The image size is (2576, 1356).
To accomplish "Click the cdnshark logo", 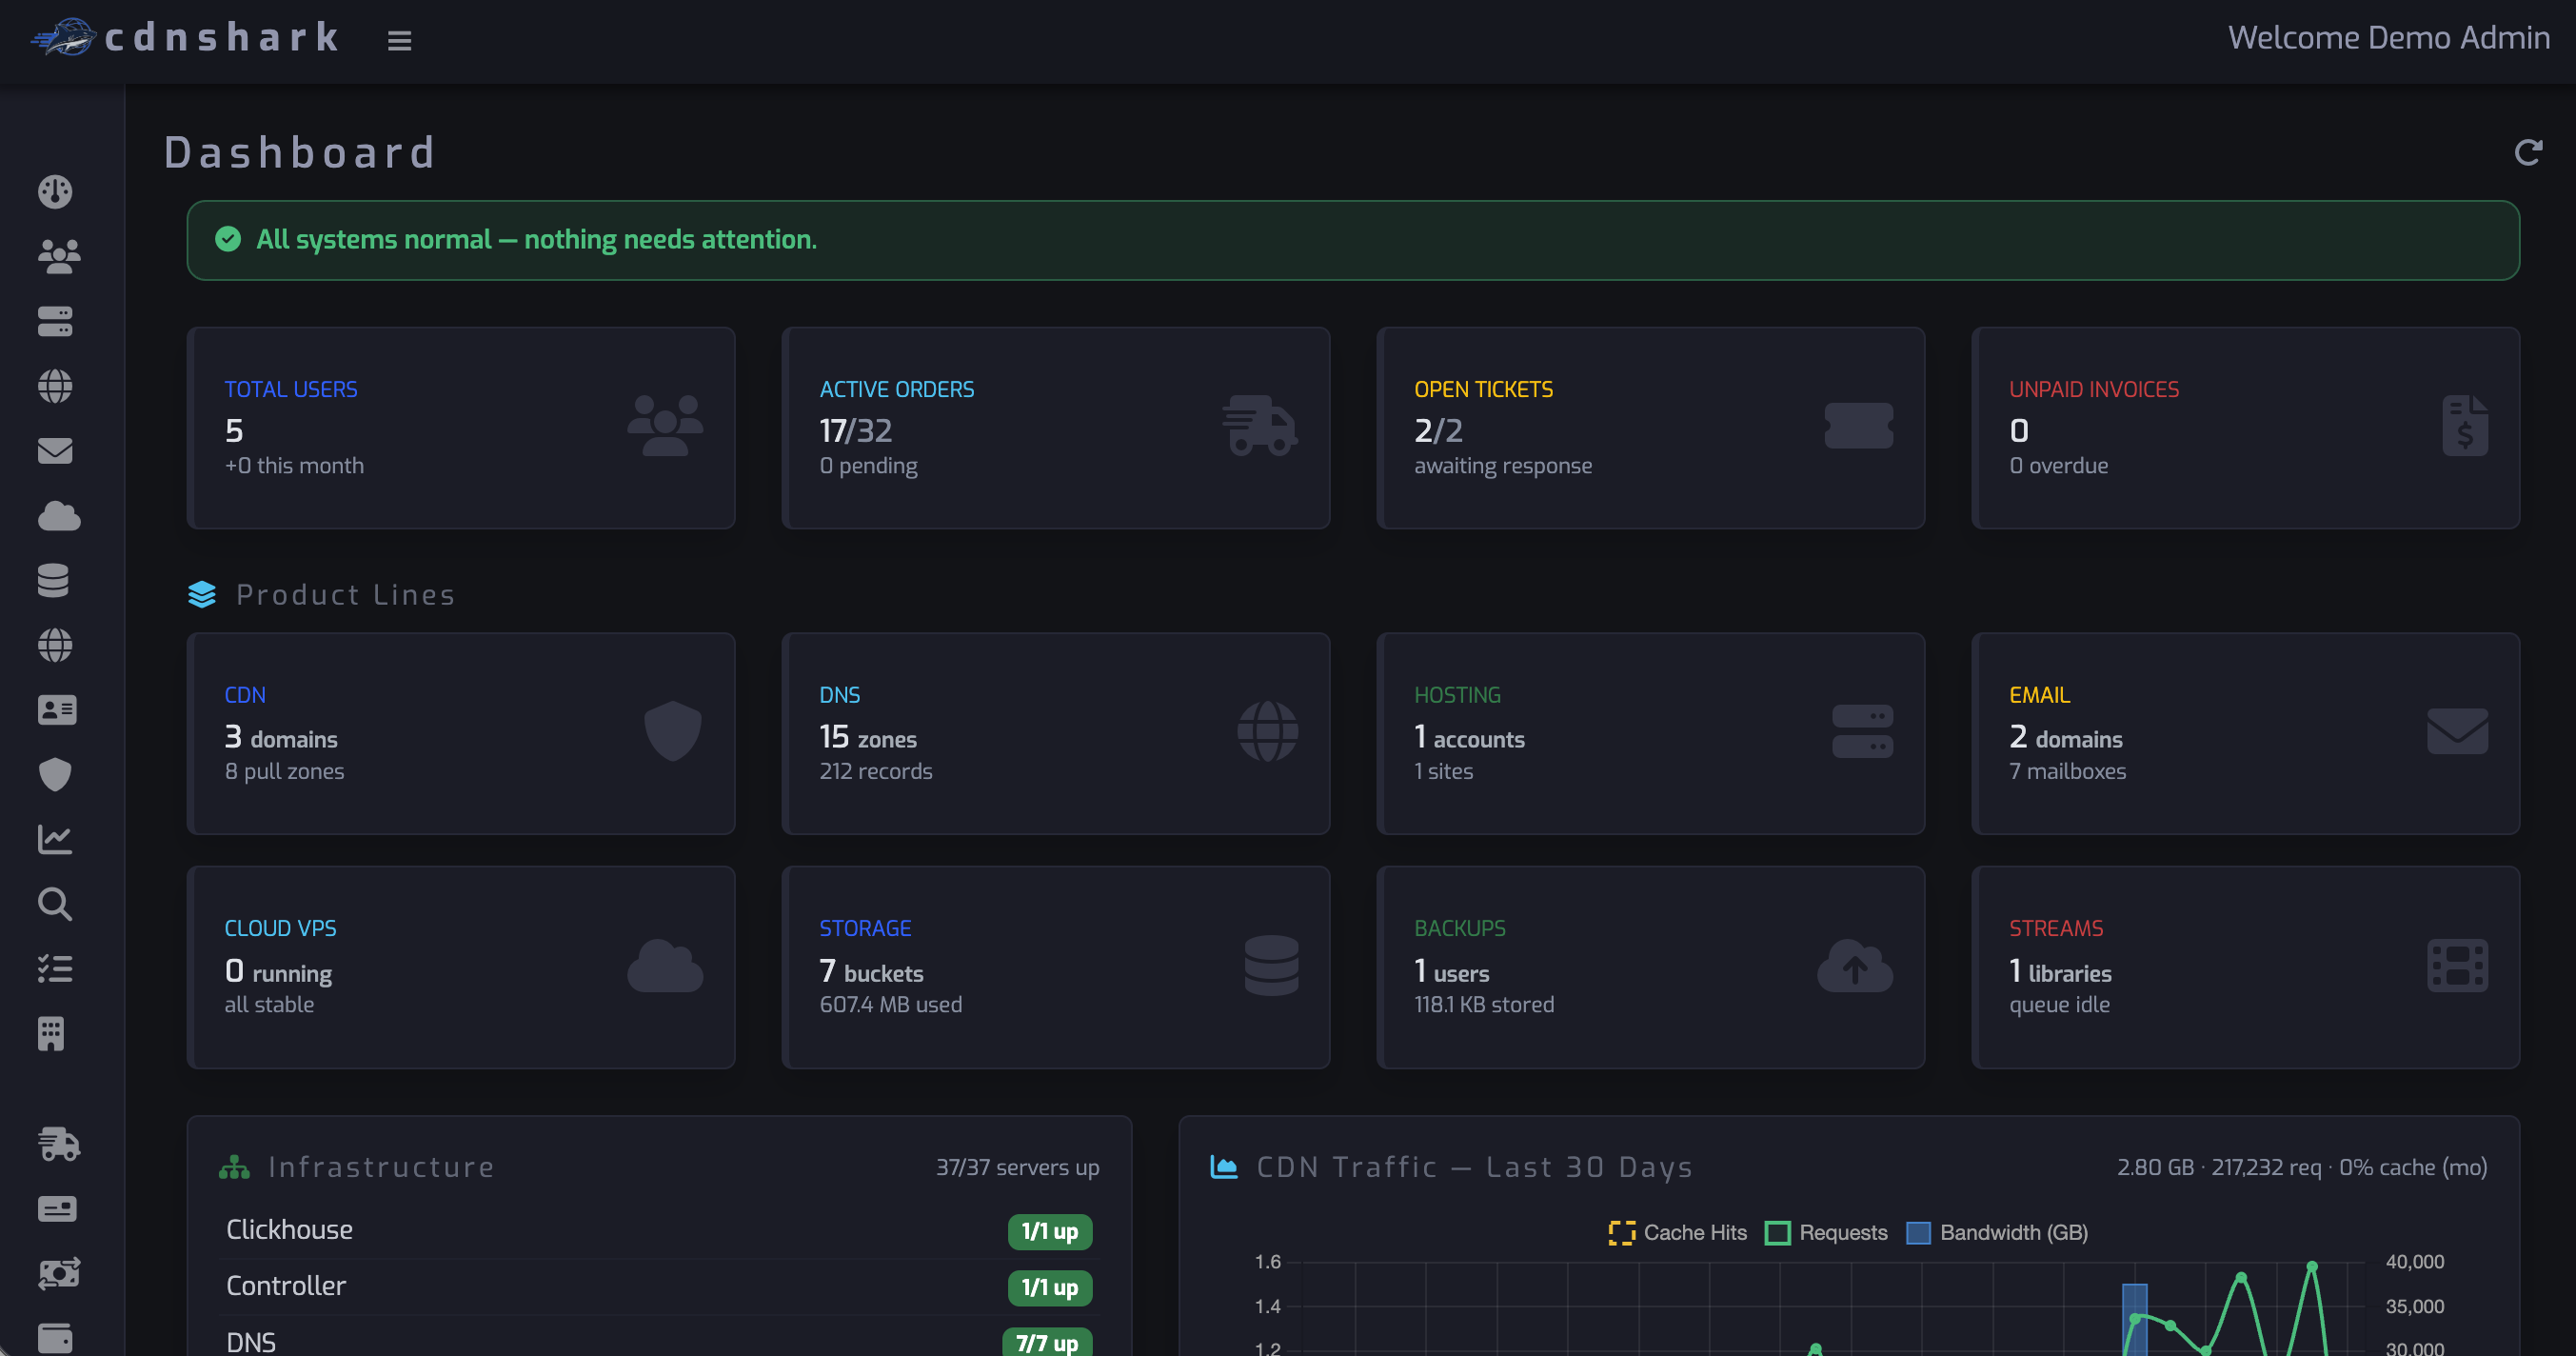I will coord(186,38).
